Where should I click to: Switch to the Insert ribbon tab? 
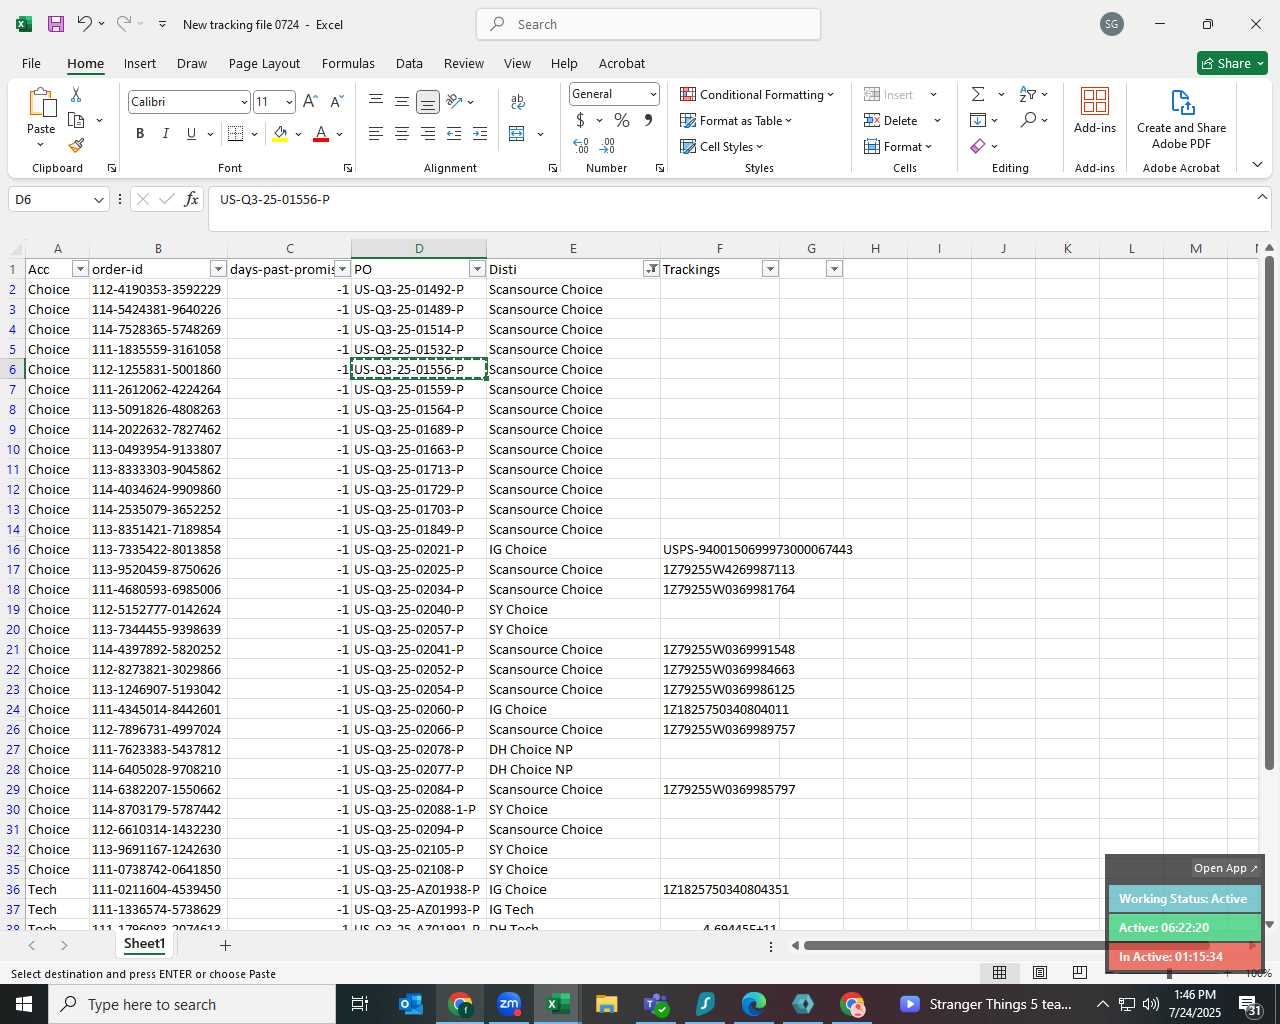pos(140,63)
